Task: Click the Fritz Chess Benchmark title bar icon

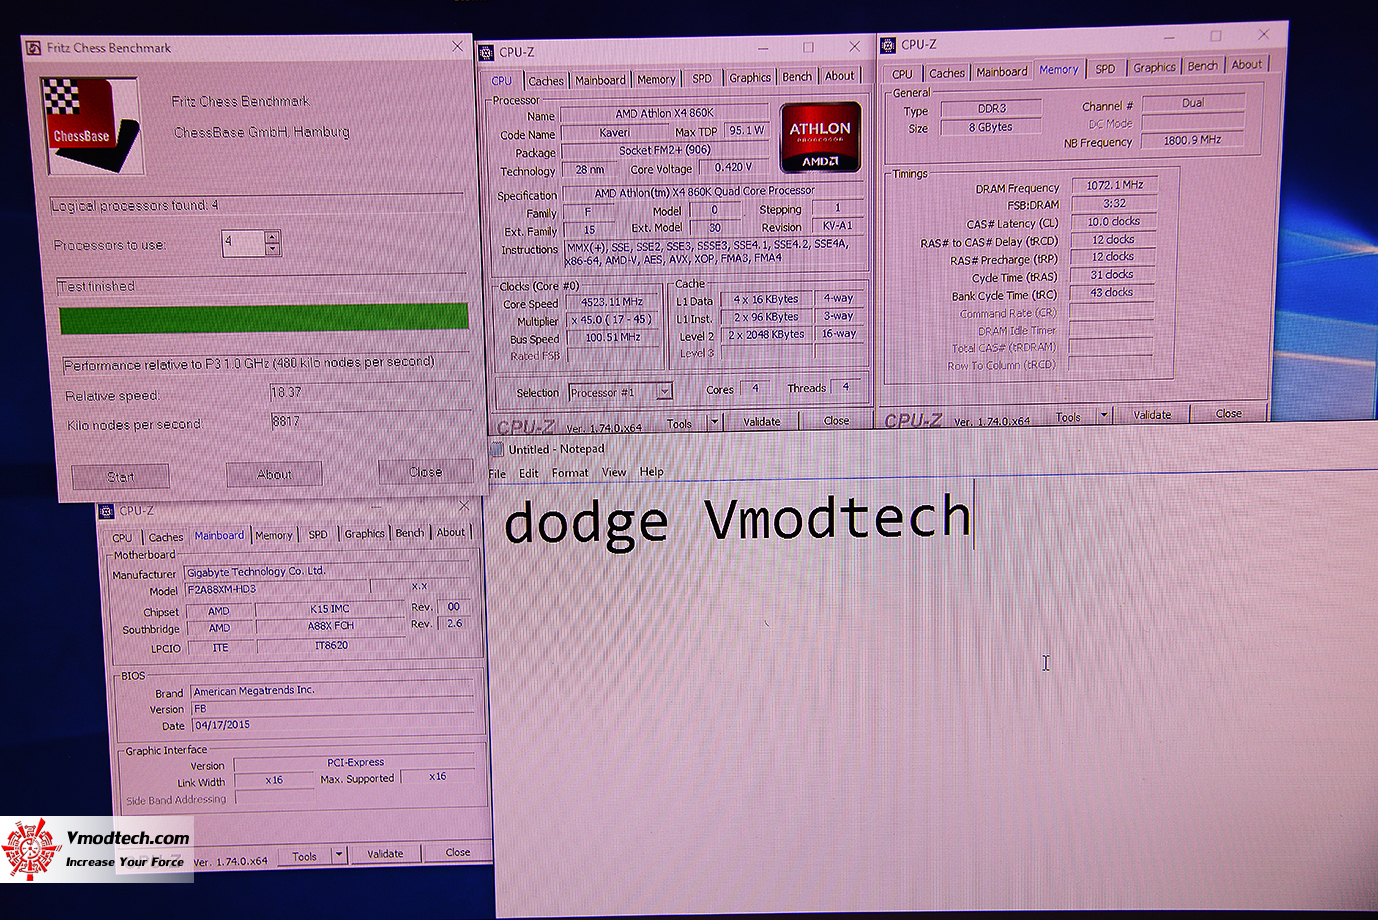Action: [33, 47]
